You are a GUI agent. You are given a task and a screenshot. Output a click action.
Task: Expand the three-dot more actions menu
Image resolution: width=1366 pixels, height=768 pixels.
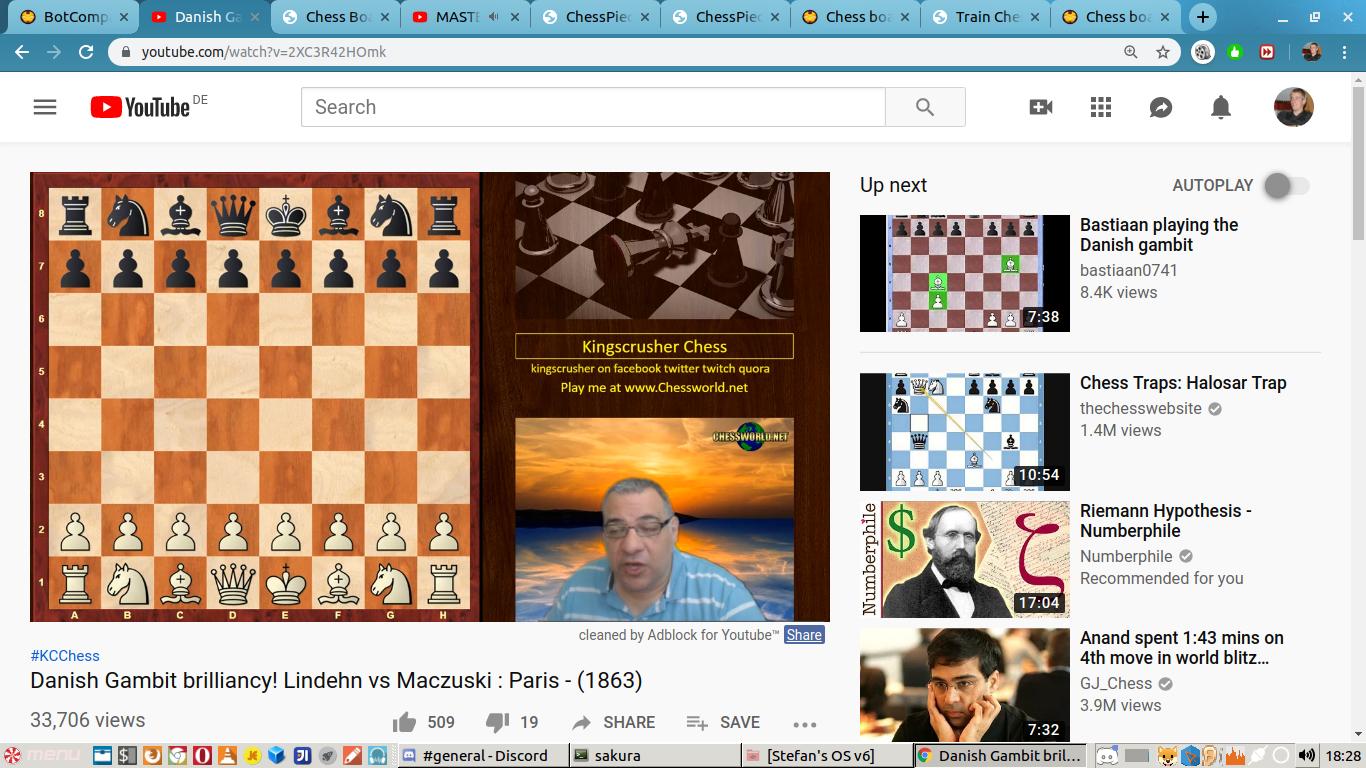click(x=805, y=723)
